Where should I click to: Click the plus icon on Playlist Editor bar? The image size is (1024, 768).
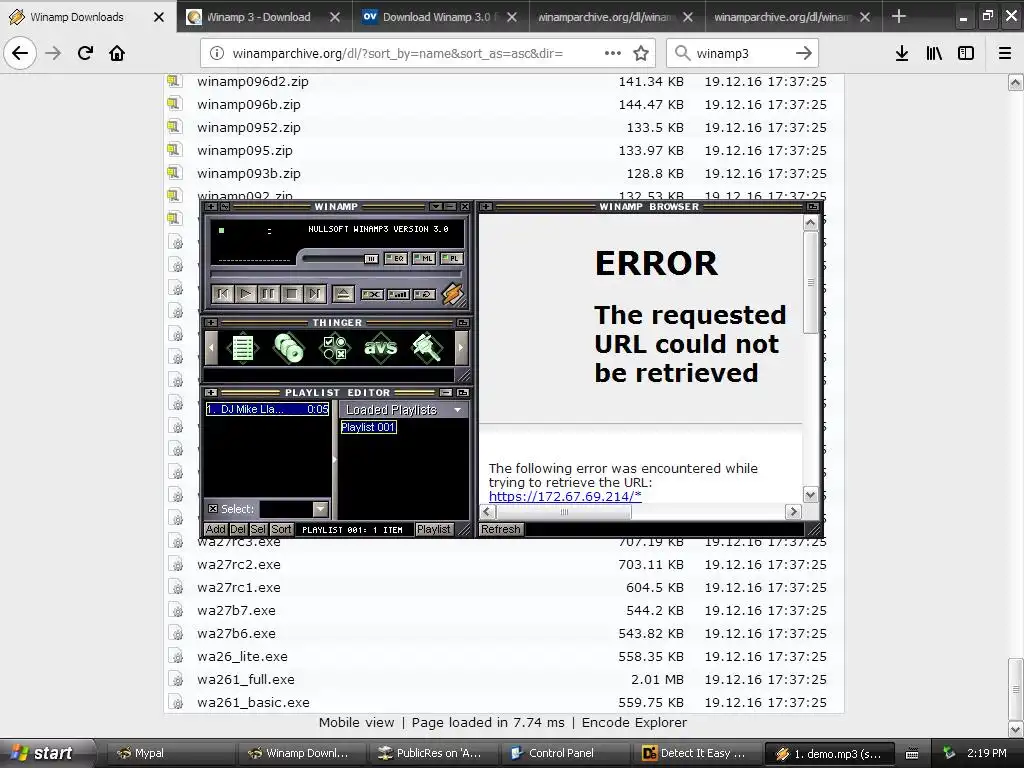click(x=211, y=392)
